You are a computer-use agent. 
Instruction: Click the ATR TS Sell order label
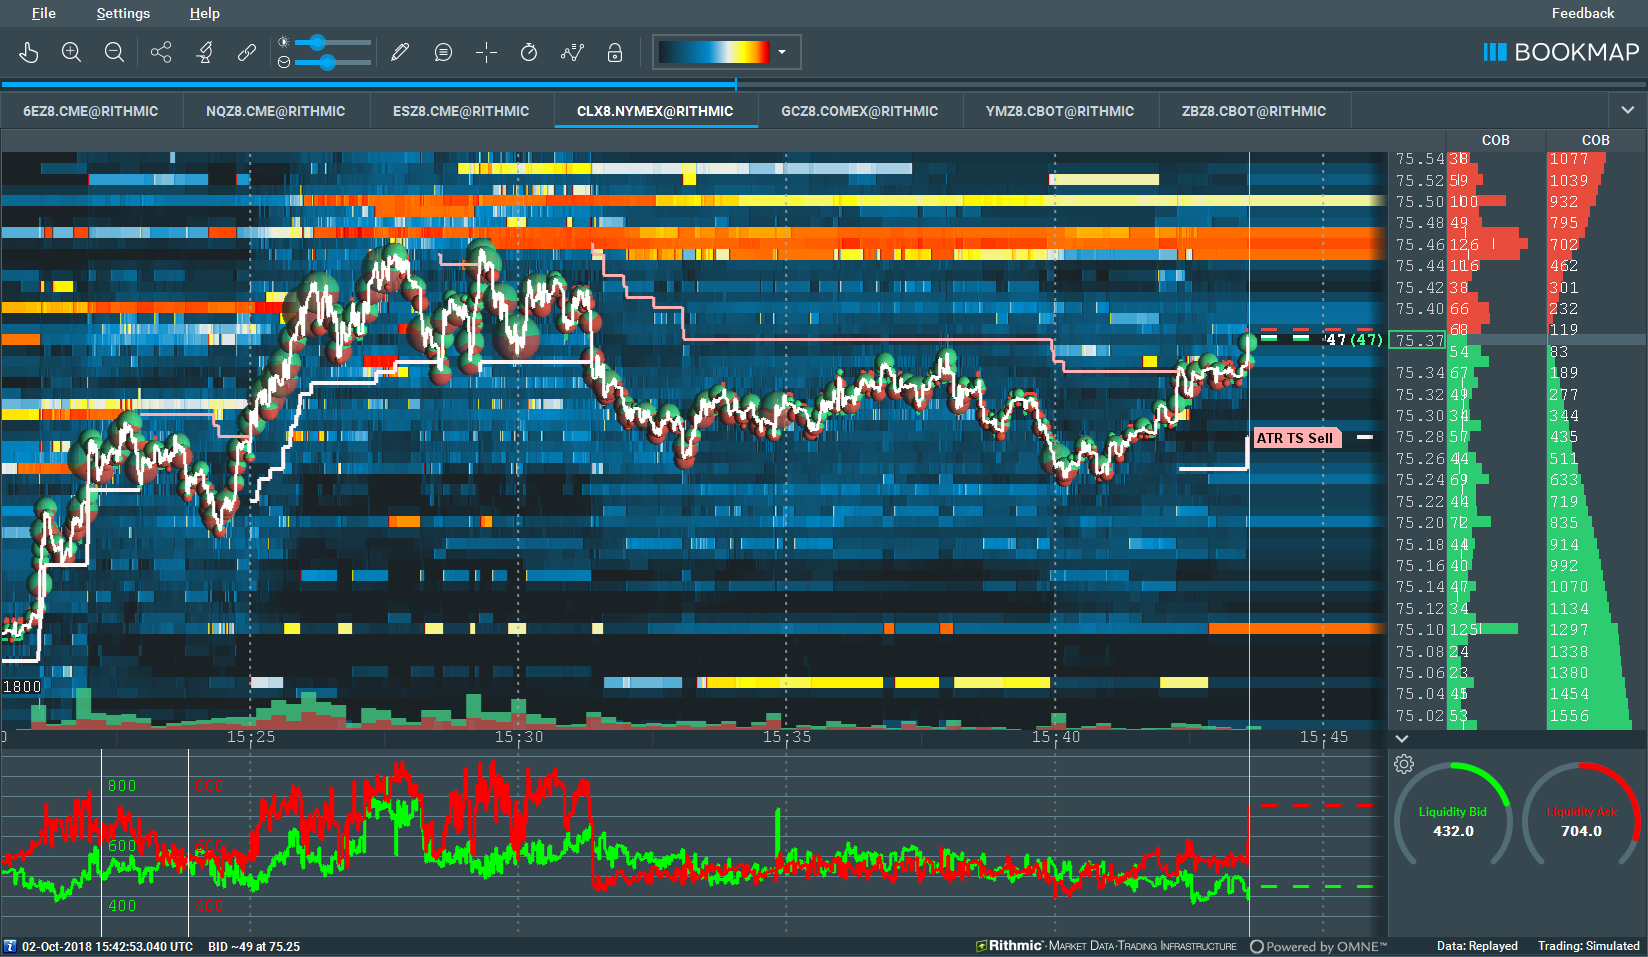click(1296, 437)
